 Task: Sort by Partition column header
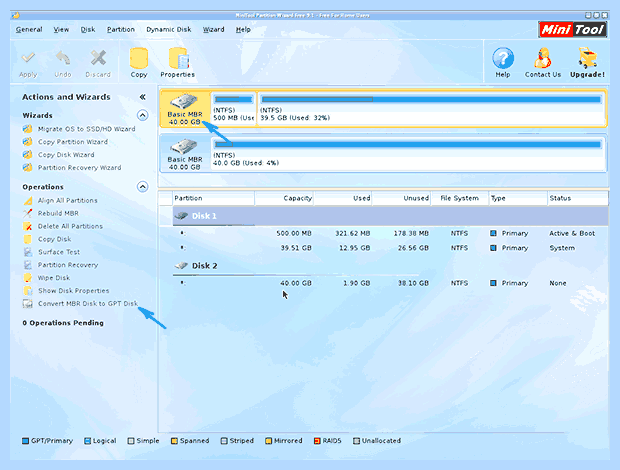(x=214, y=198)
